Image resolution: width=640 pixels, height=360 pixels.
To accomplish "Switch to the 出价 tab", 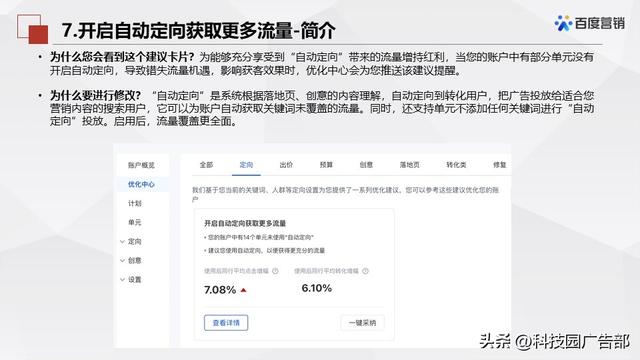I will pos(286,165).
